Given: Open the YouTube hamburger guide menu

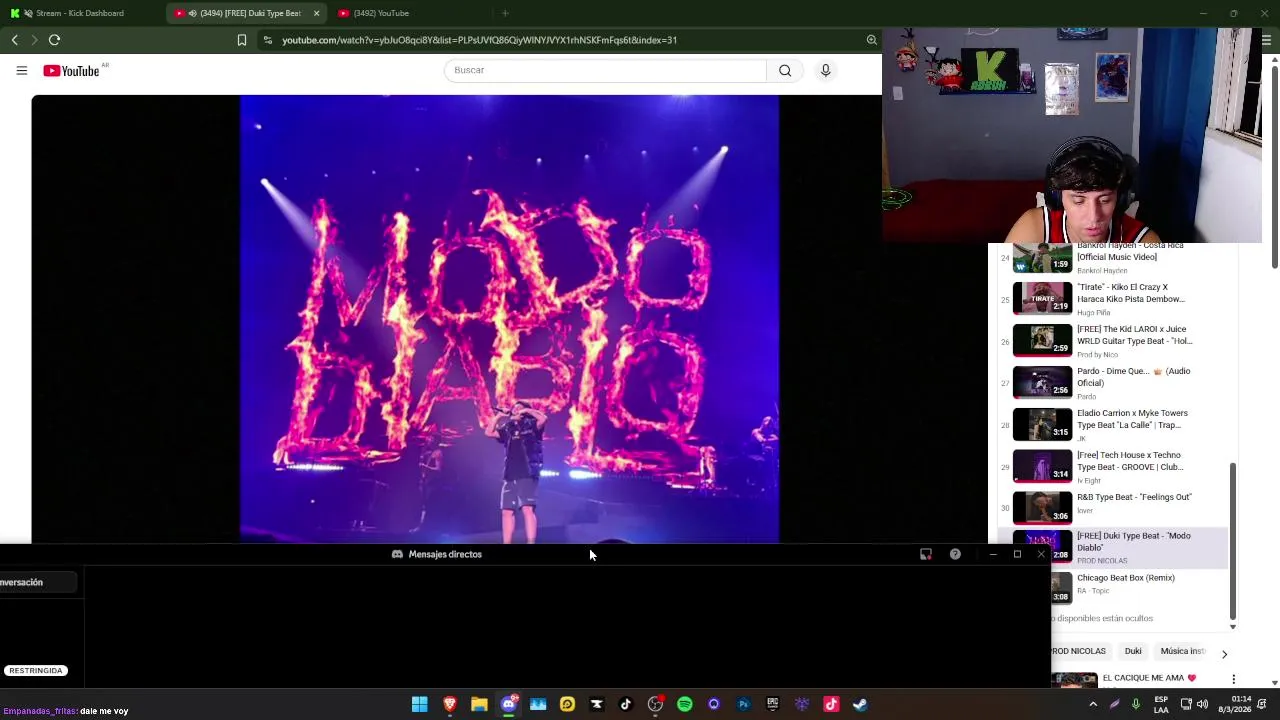Looking at the screenshot, I should (21, 70).
